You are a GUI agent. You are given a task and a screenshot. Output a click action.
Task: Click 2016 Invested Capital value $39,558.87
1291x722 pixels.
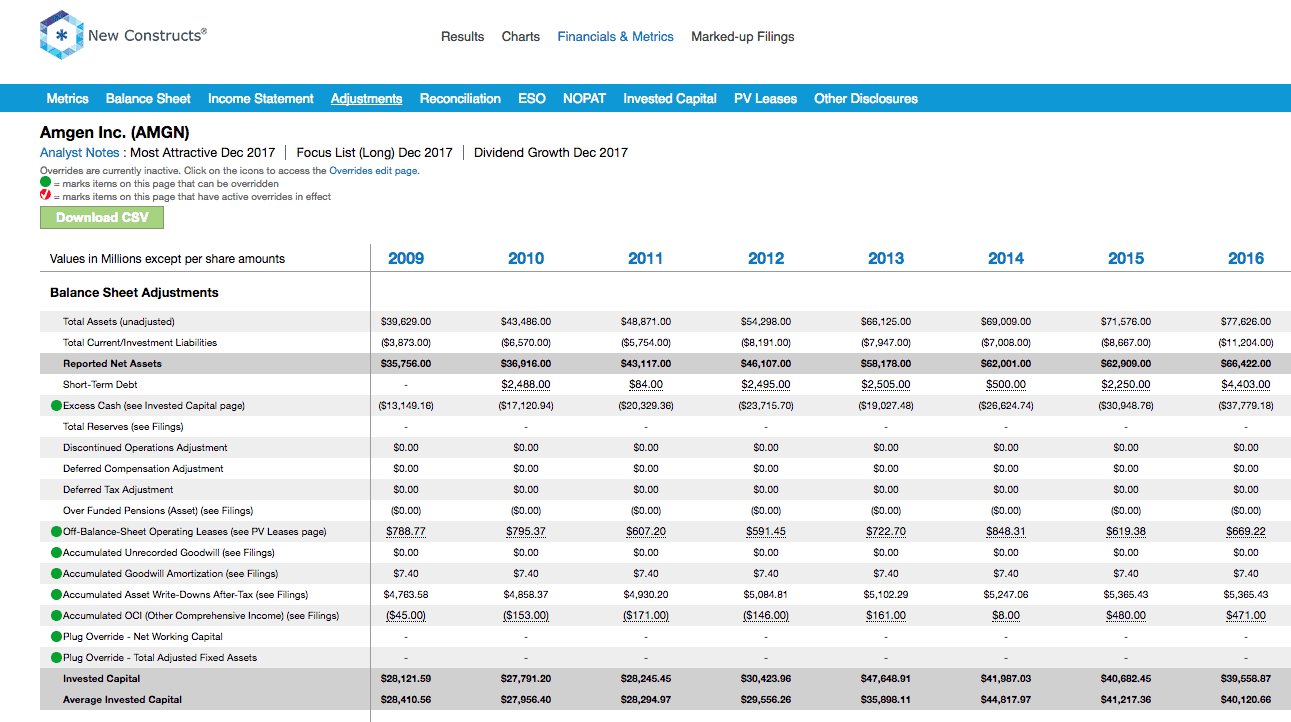point(1246,679)
